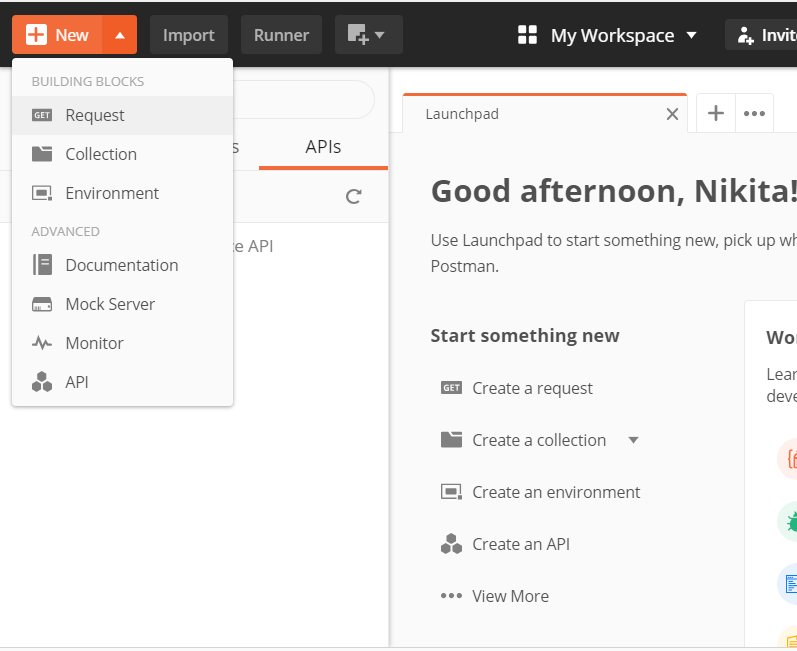797x651 pixels.
Task: Click Create a collection link
Action: pos(539,440)
